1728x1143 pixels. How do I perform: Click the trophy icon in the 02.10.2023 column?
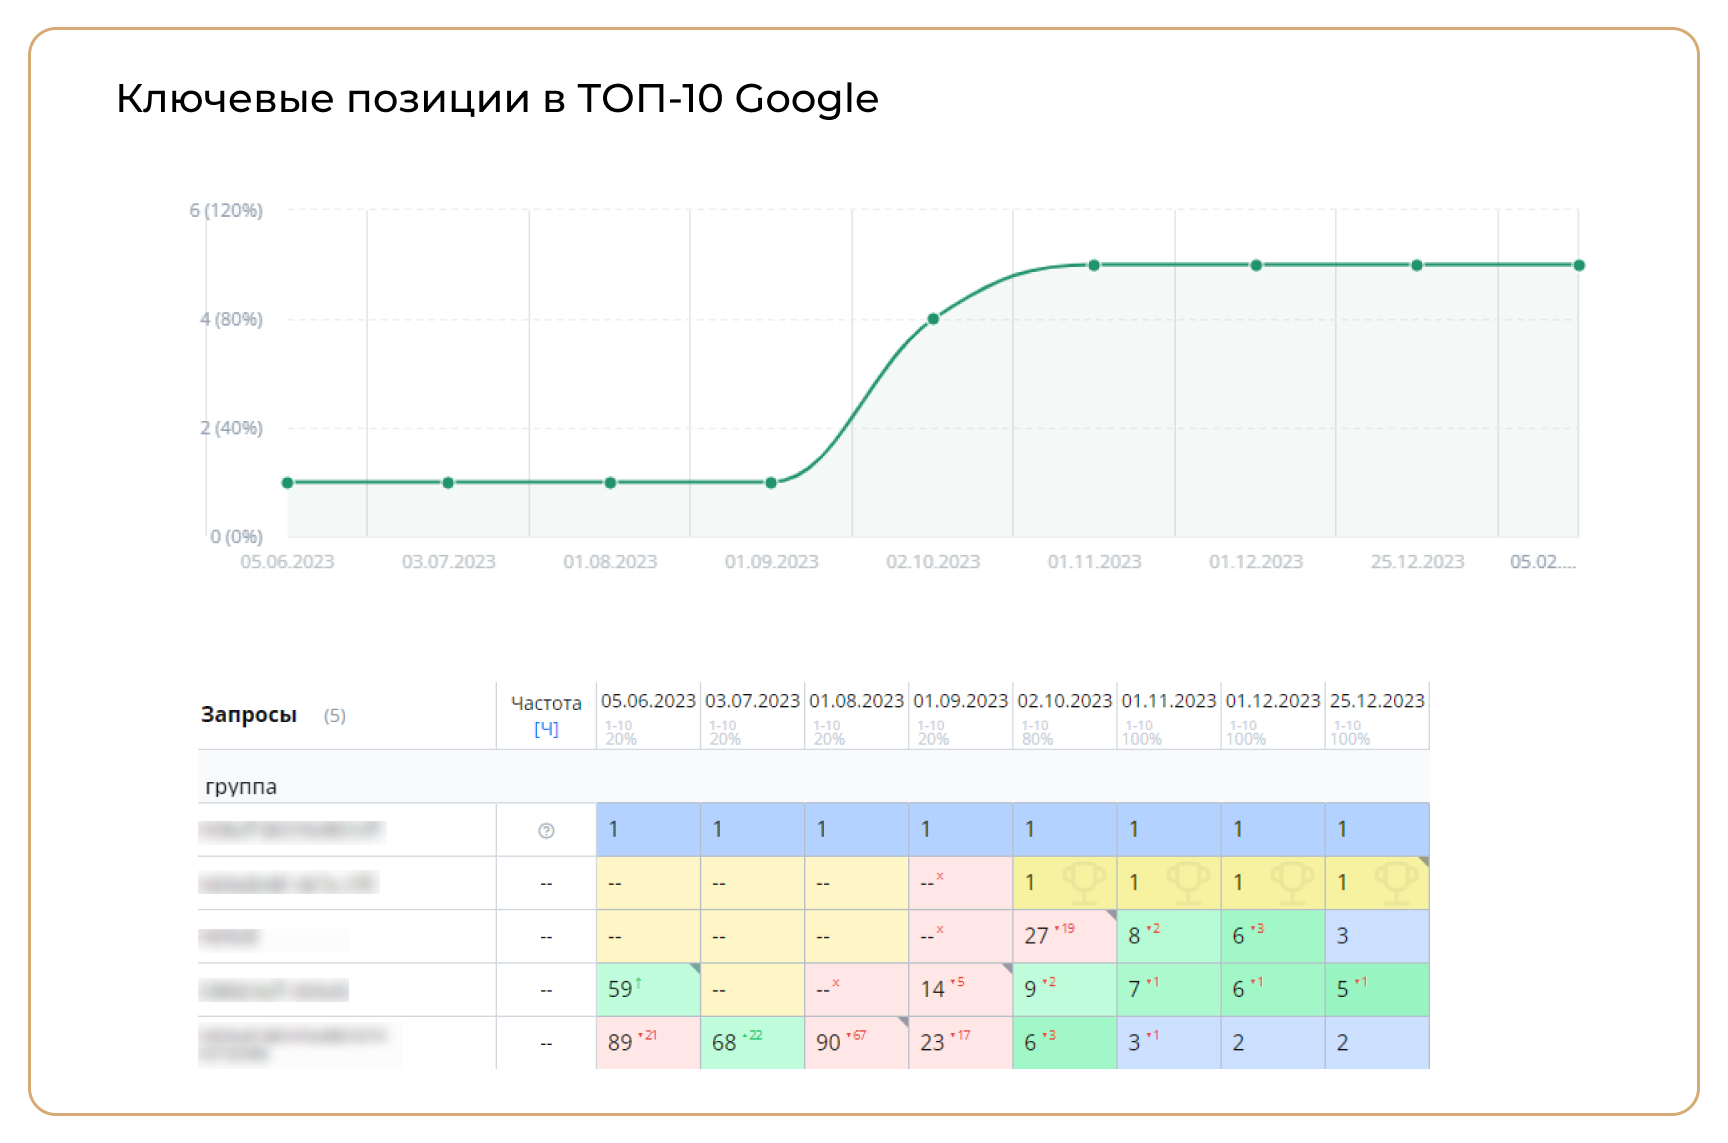click(x=1084, y=883)
